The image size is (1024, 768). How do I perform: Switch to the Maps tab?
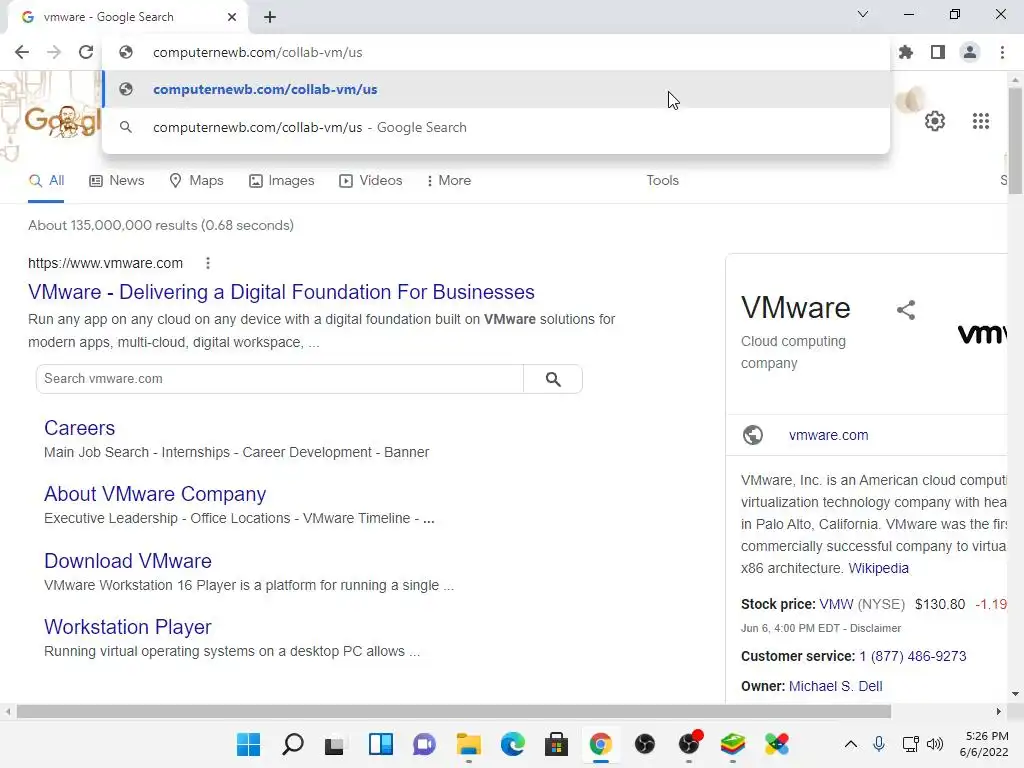[x=196, y=181]
